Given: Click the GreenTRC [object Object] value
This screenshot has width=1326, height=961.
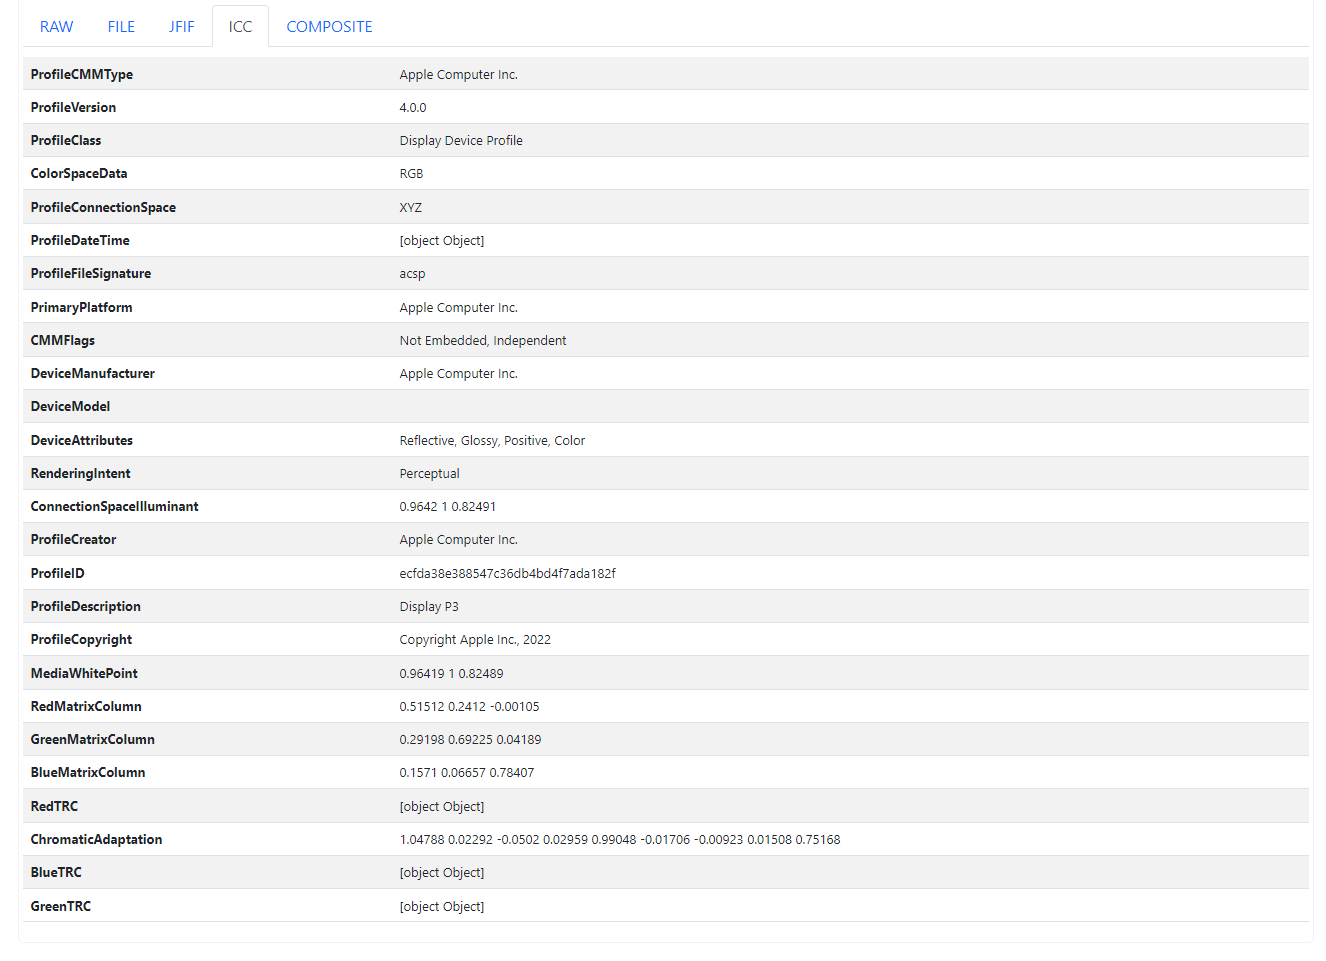Looking at the screenshot, I should point(442,907).
